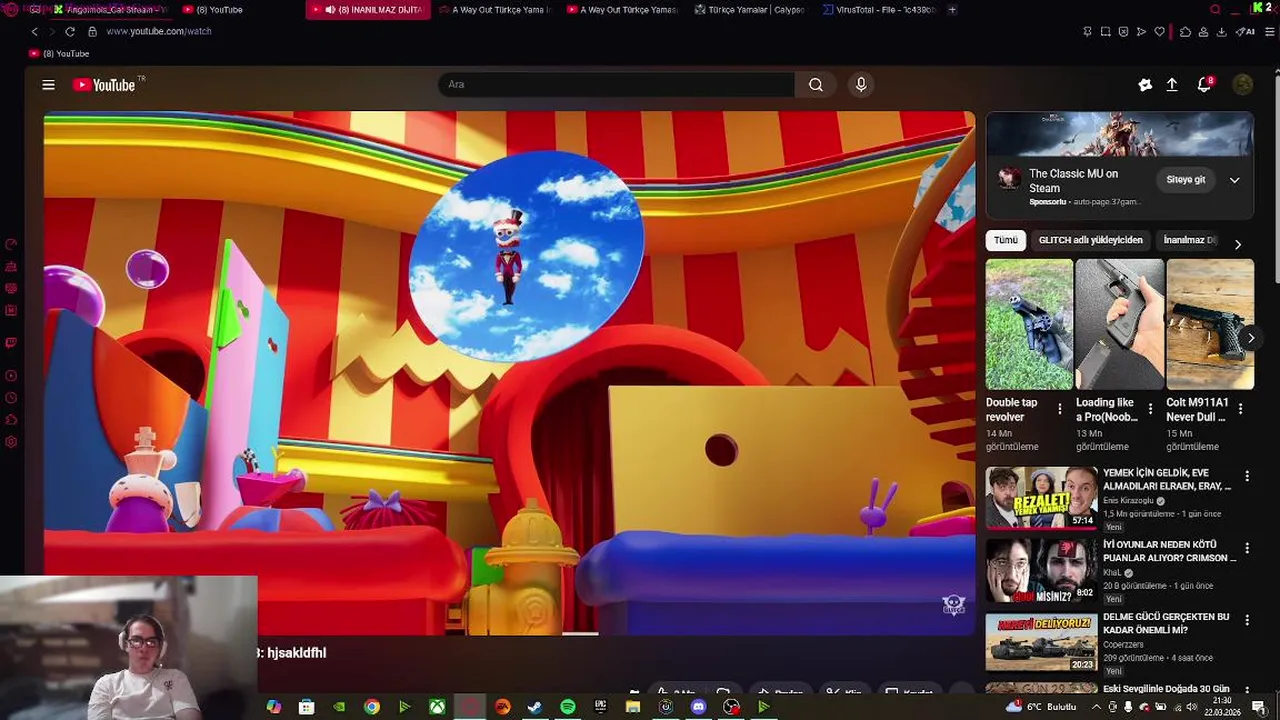
Task: Switch to the Angomois_Cat Stream browser tab
Action: (111, 10)
